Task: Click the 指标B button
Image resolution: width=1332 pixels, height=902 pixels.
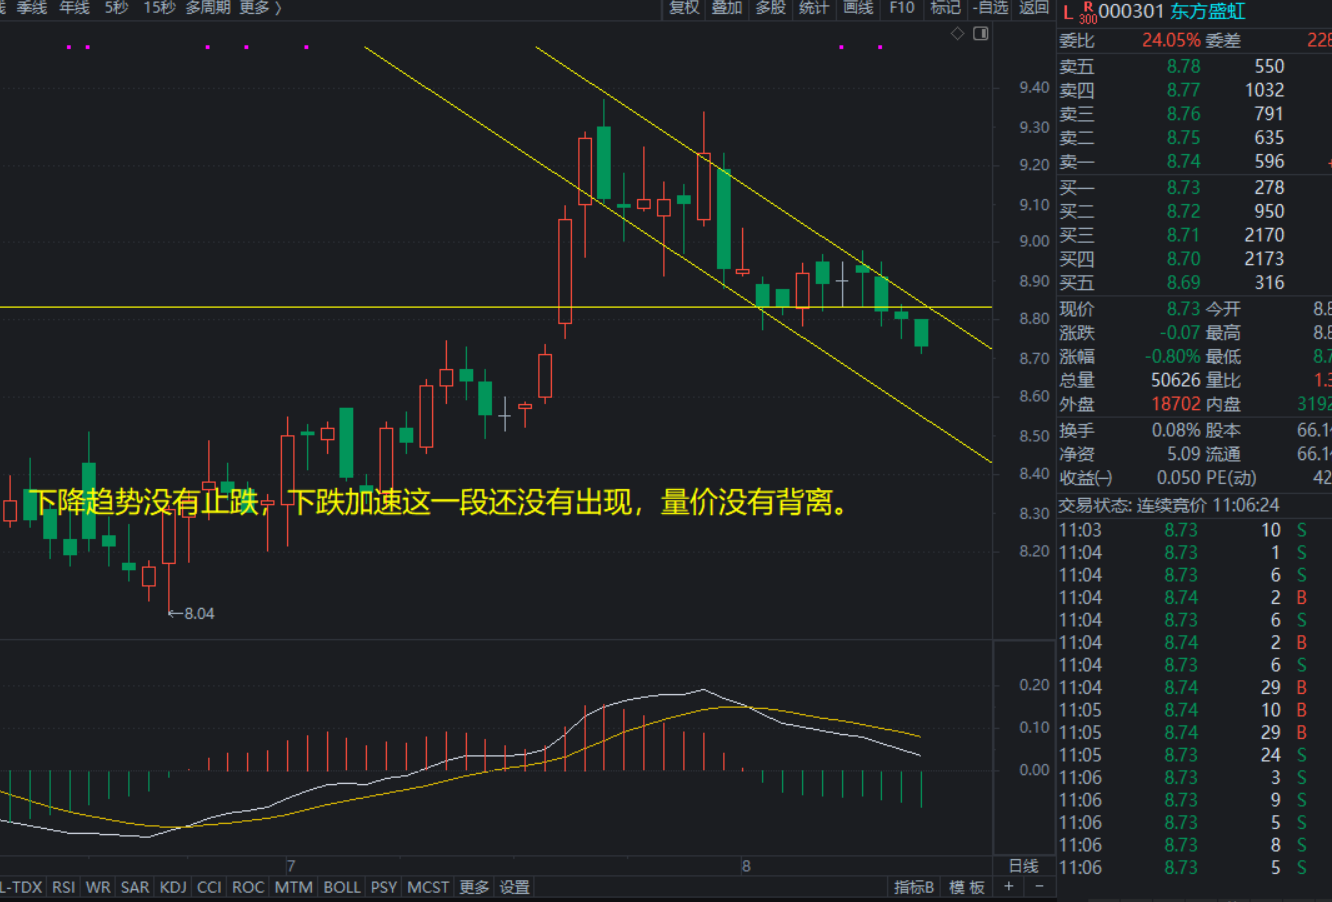Action: click(914, 887)
